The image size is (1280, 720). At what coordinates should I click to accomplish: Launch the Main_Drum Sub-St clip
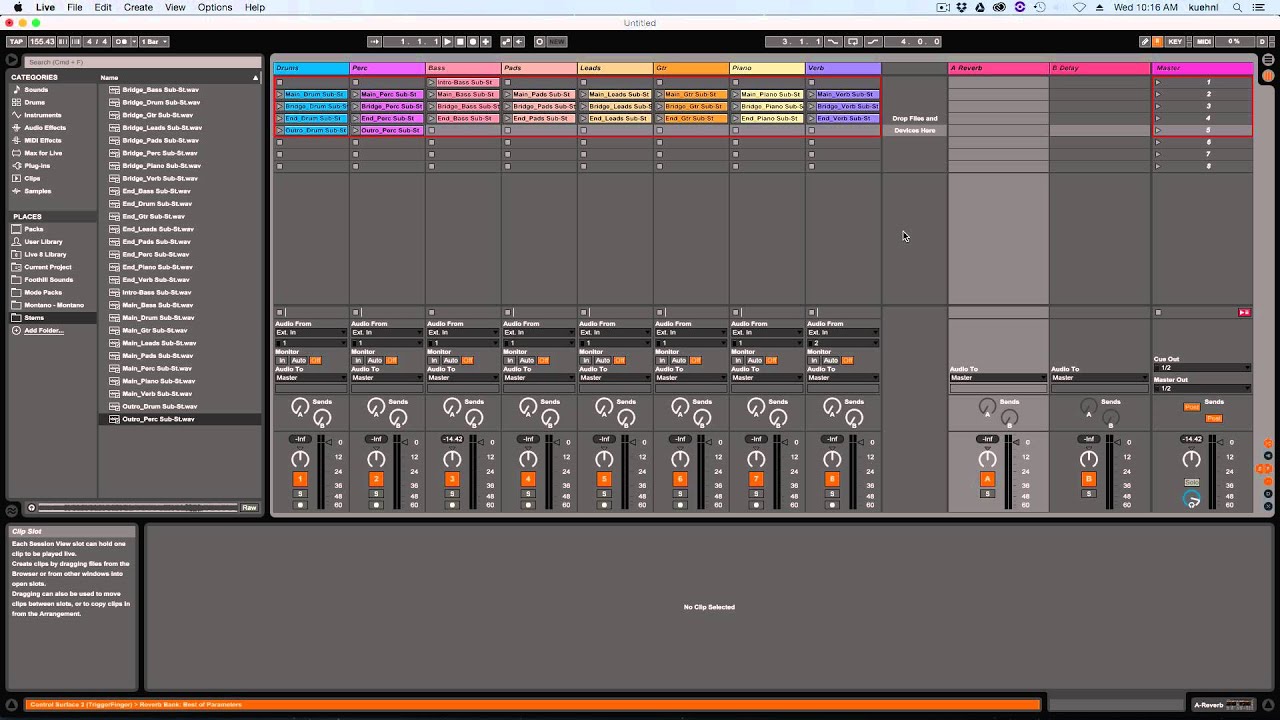click(x=279, y=94)
